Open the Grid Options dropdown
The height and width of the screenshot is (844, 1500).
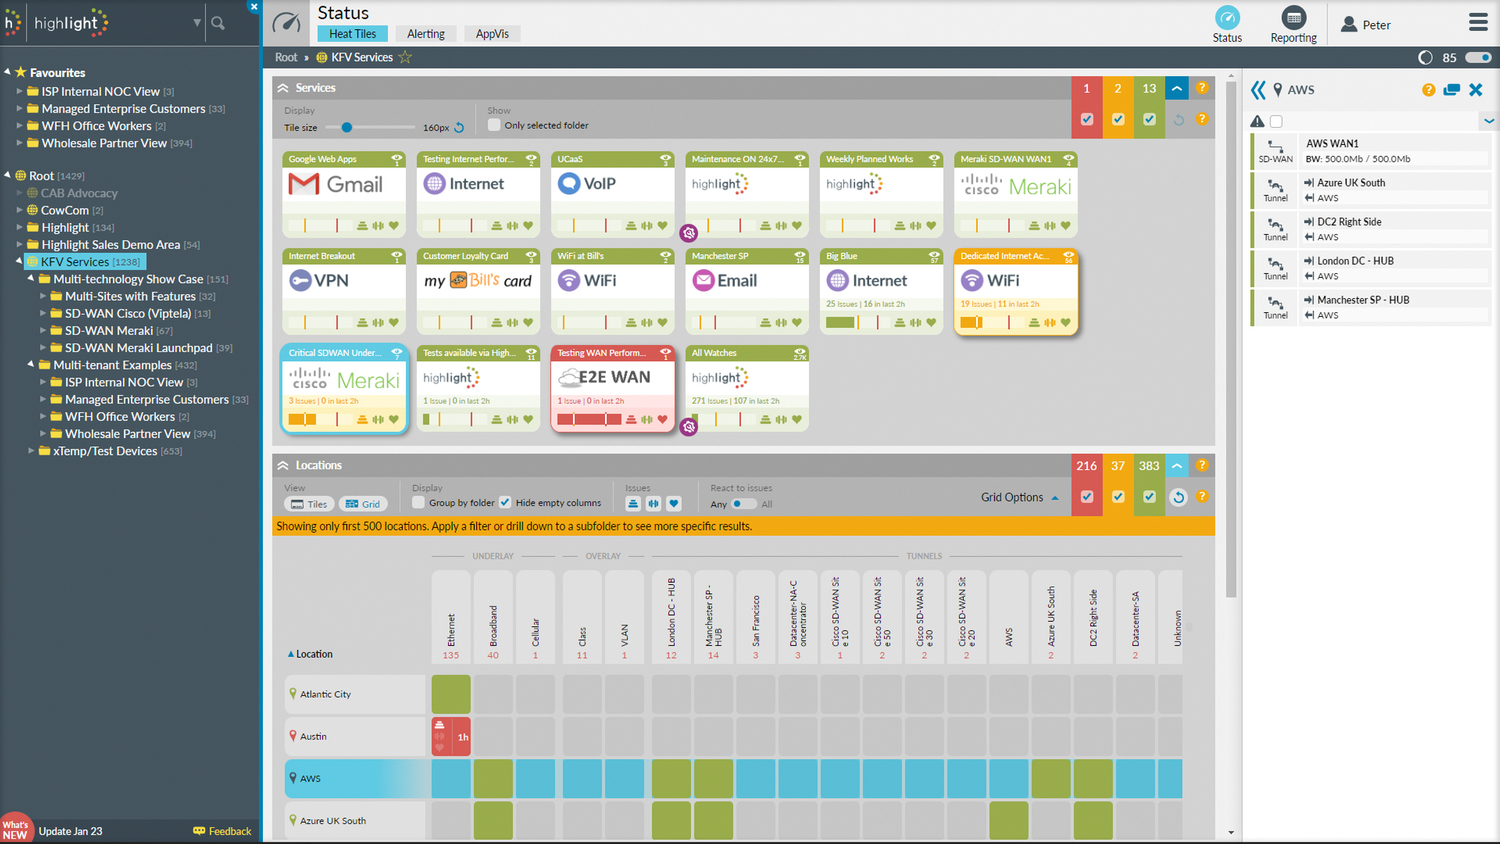point(1013,496)
